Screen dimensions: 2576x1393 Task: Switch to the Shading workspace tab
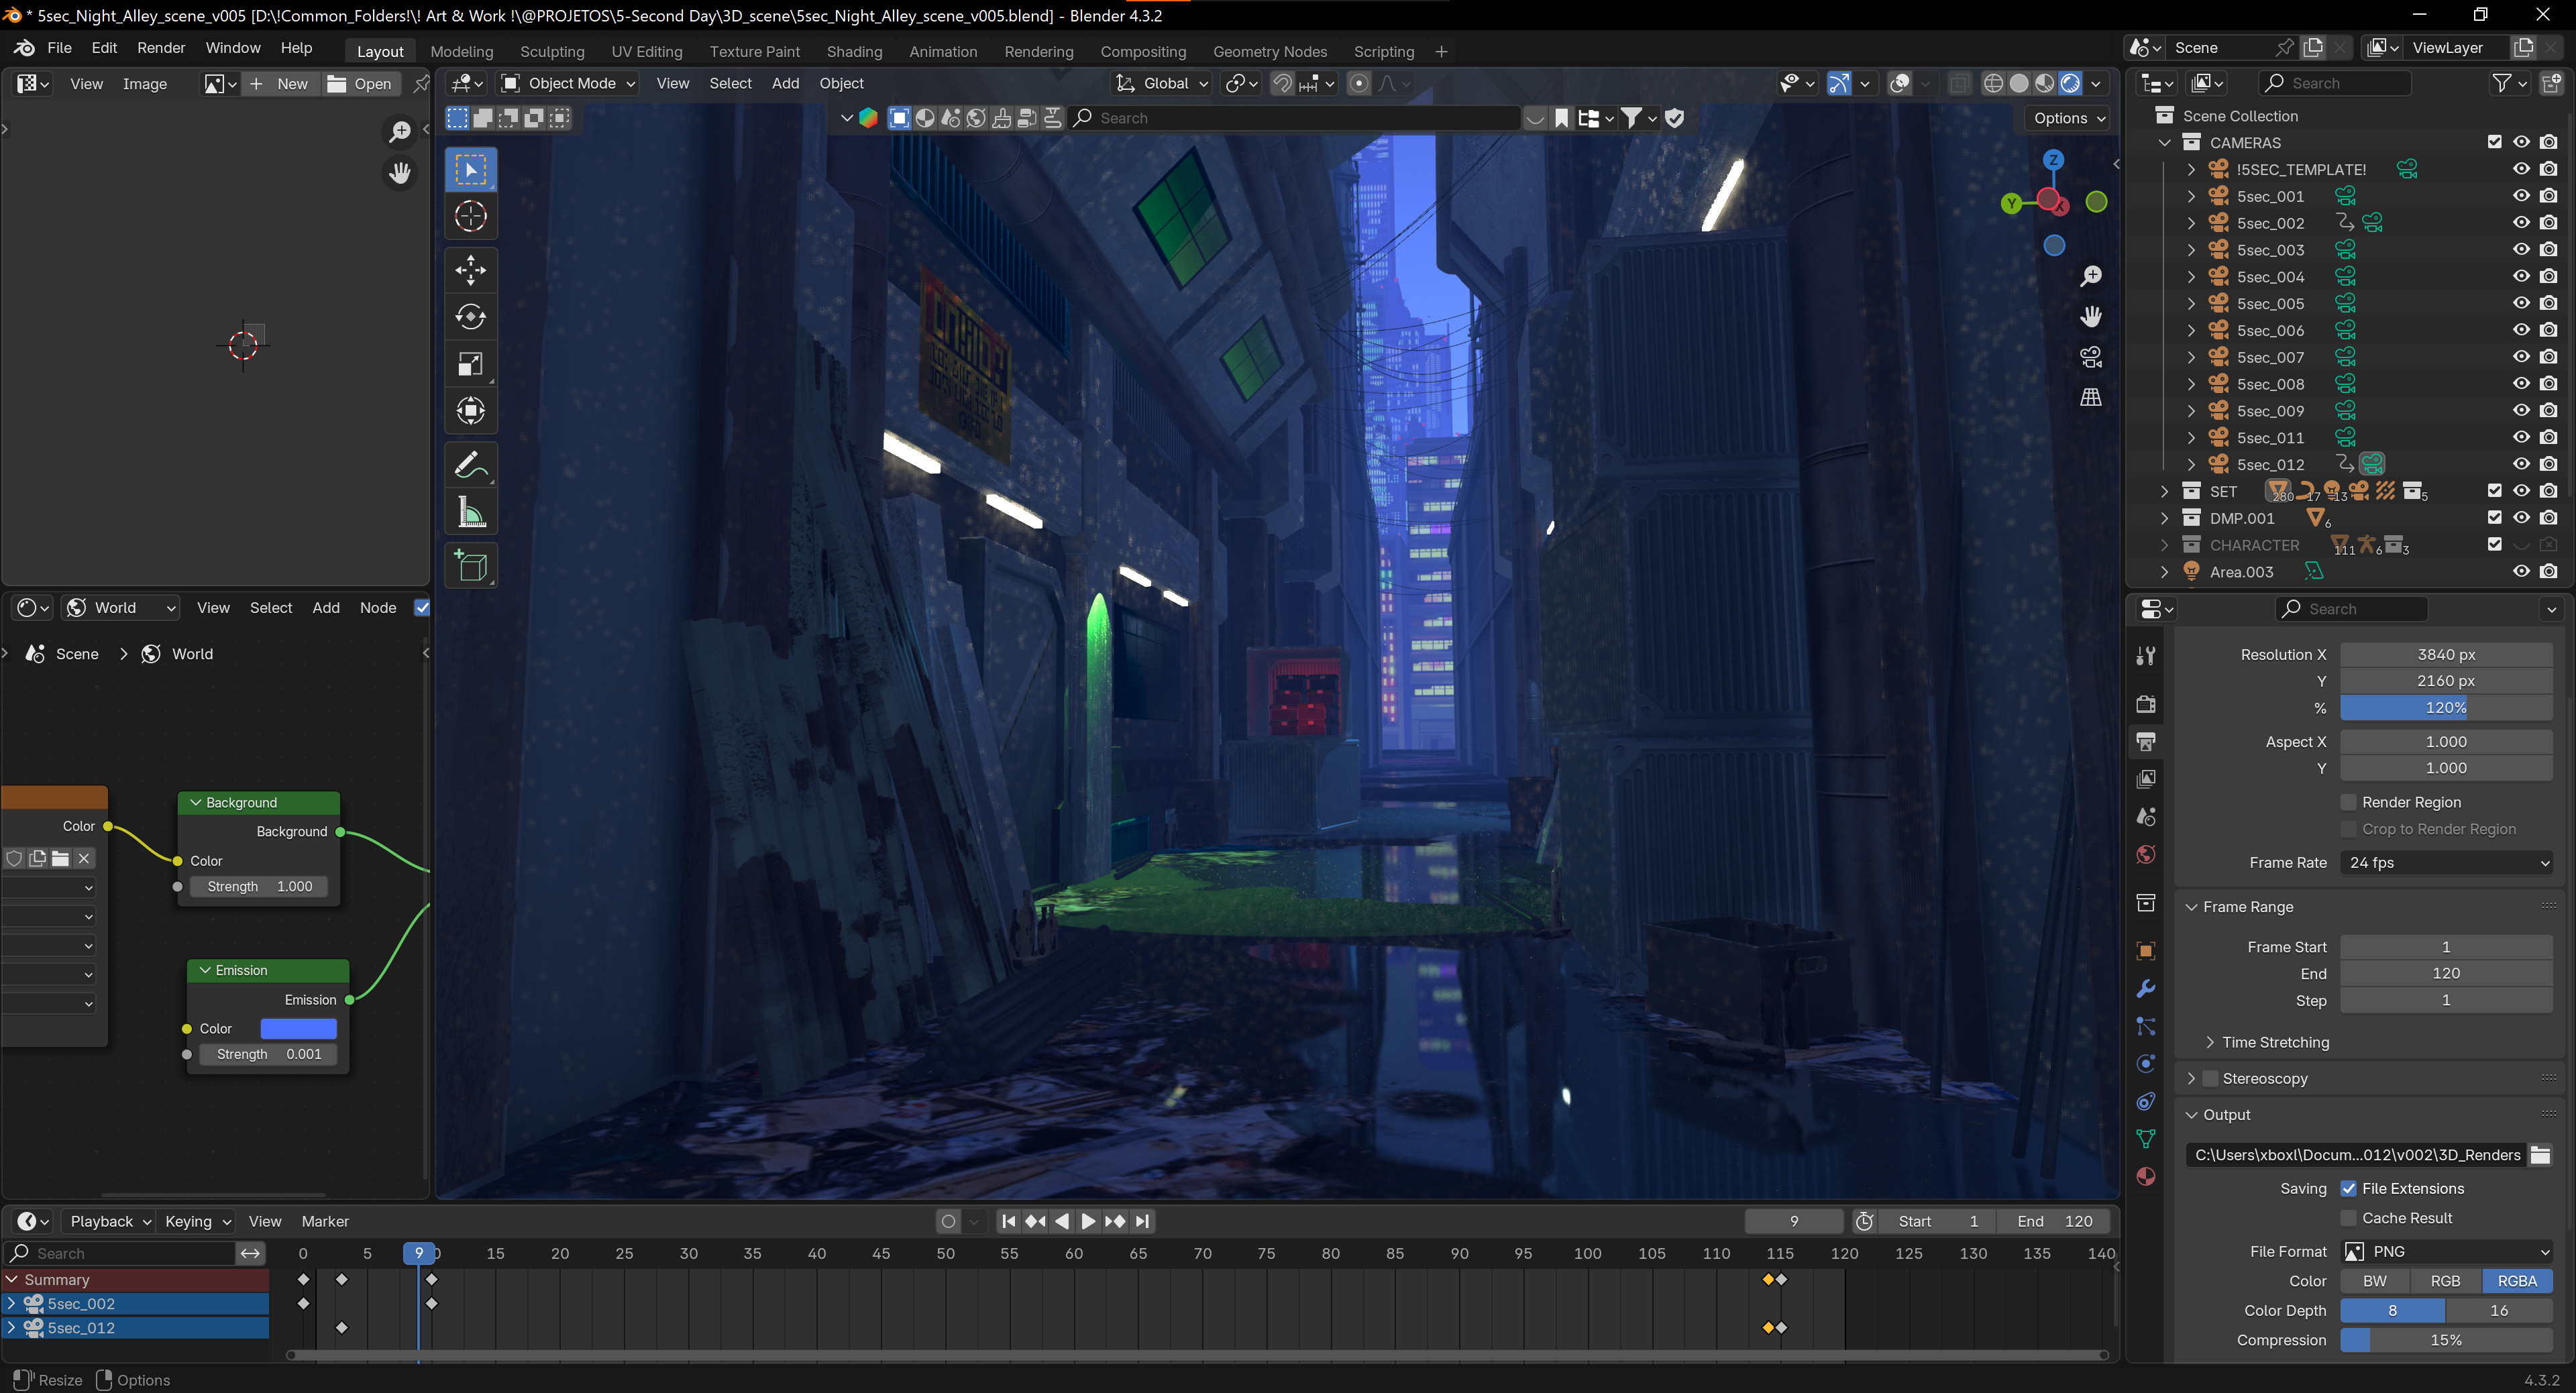854,51
